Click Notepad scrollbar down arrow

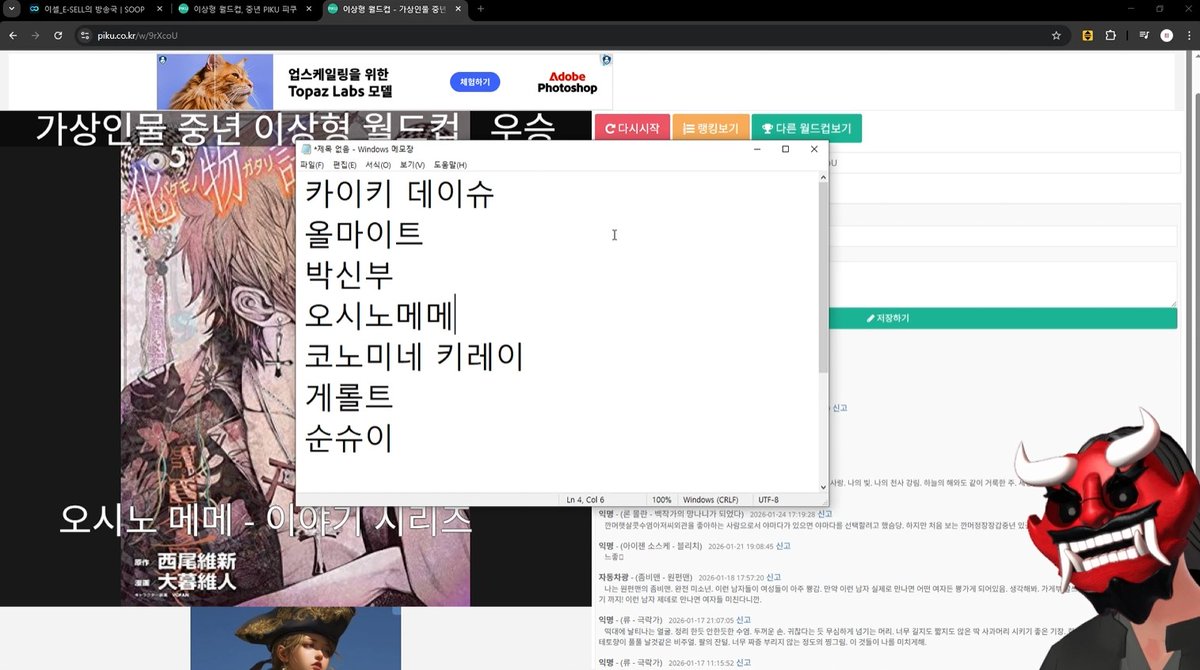823,487
